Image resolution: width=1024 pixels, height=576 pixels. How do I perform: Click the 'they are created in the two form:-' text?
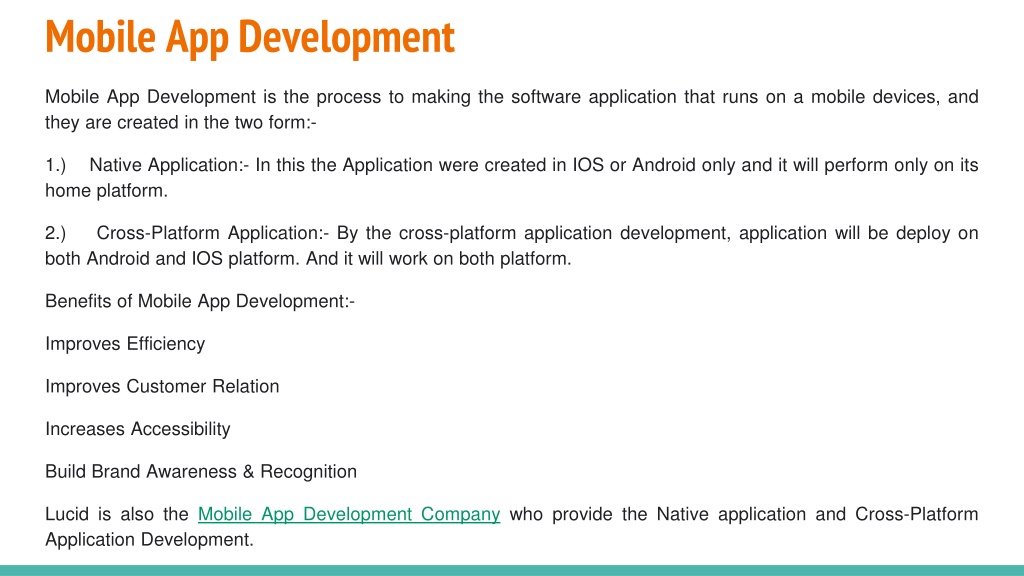pos(181,122)
